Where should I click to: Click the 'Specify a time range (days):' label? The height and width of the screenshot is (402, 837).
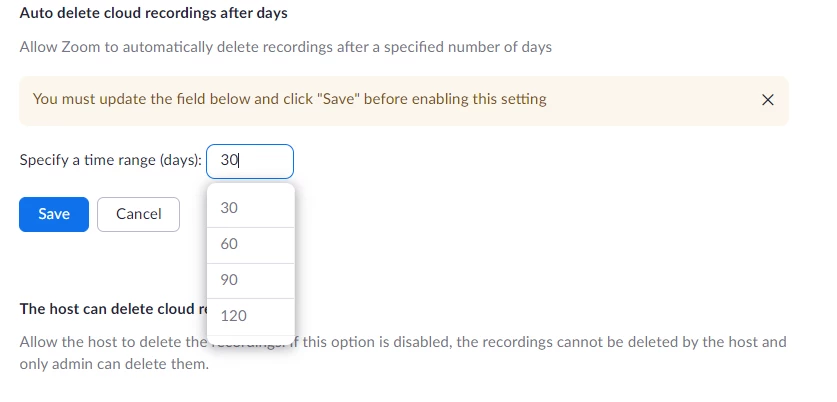(x=111, y=161)
